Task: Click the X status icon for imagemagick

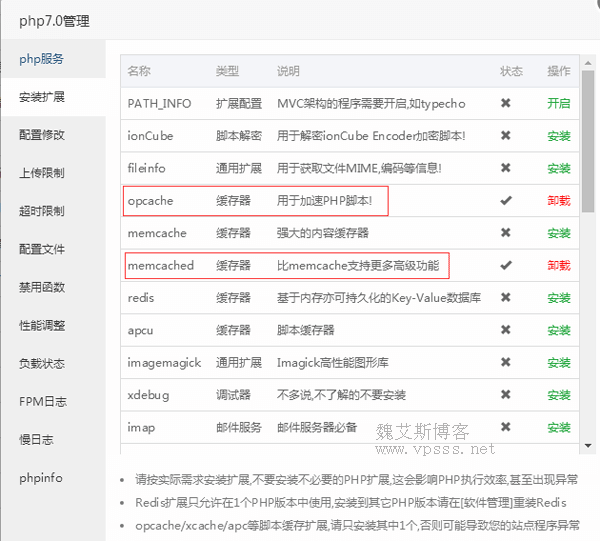Action: pyautogui.click(x=506, y=362)
